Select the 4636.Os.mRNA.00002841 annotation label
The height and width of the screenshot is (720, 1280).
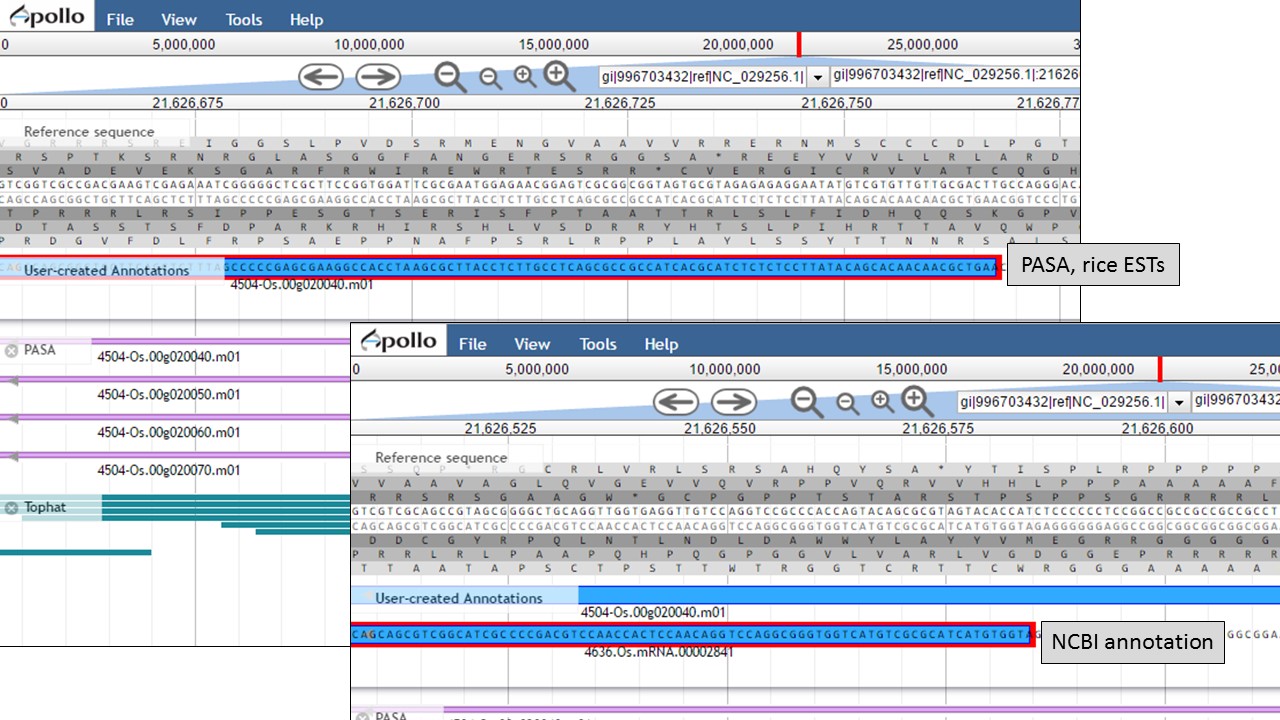pos(659,652)
